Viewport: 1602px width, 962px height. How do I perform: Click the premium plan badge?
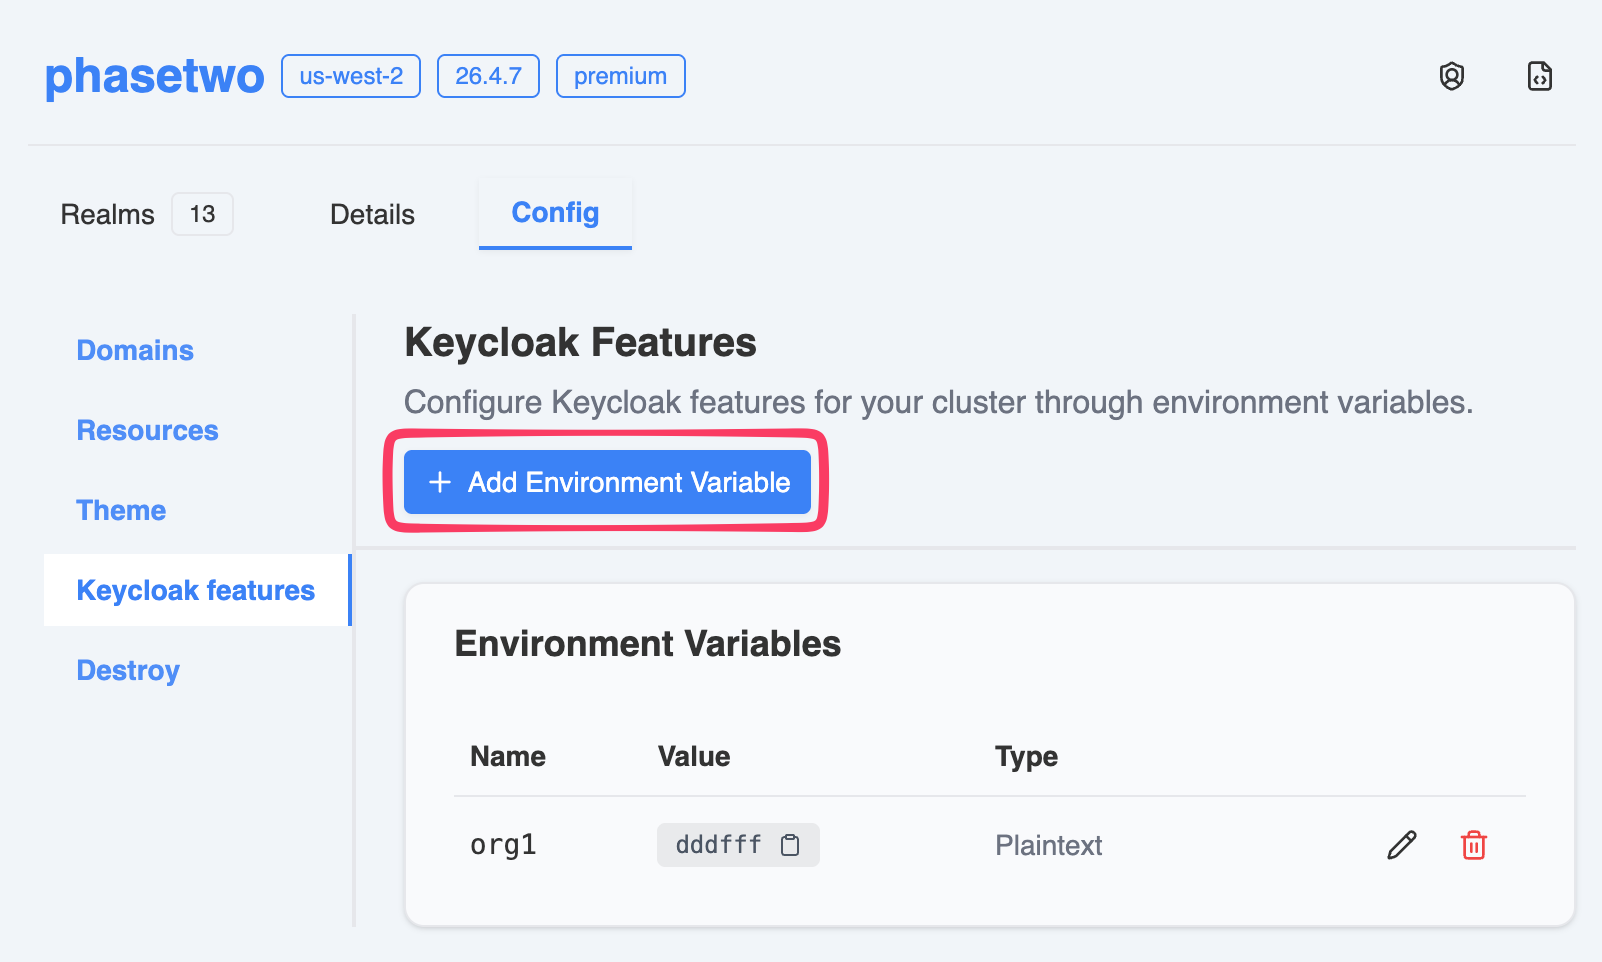pos(620,75)
